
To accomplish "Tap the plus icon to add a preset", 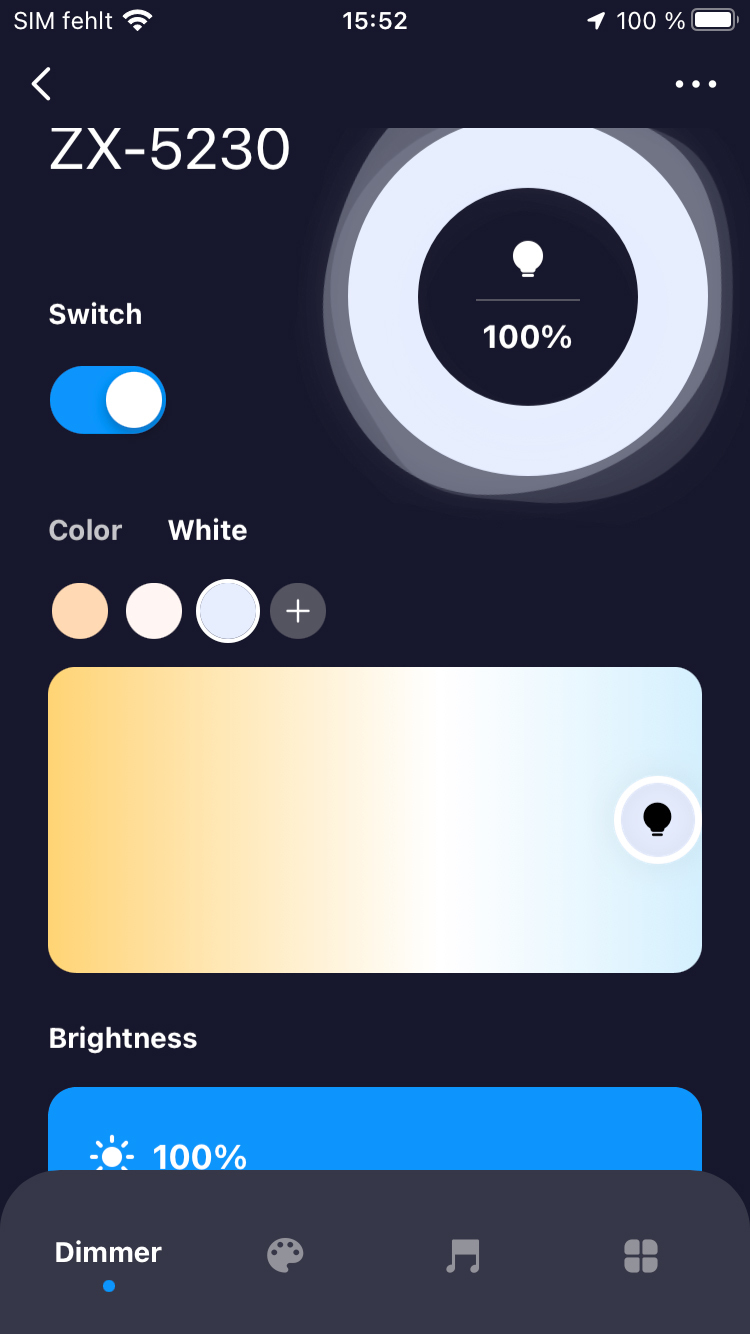I will pyautogui.click(x=298, y=611).
